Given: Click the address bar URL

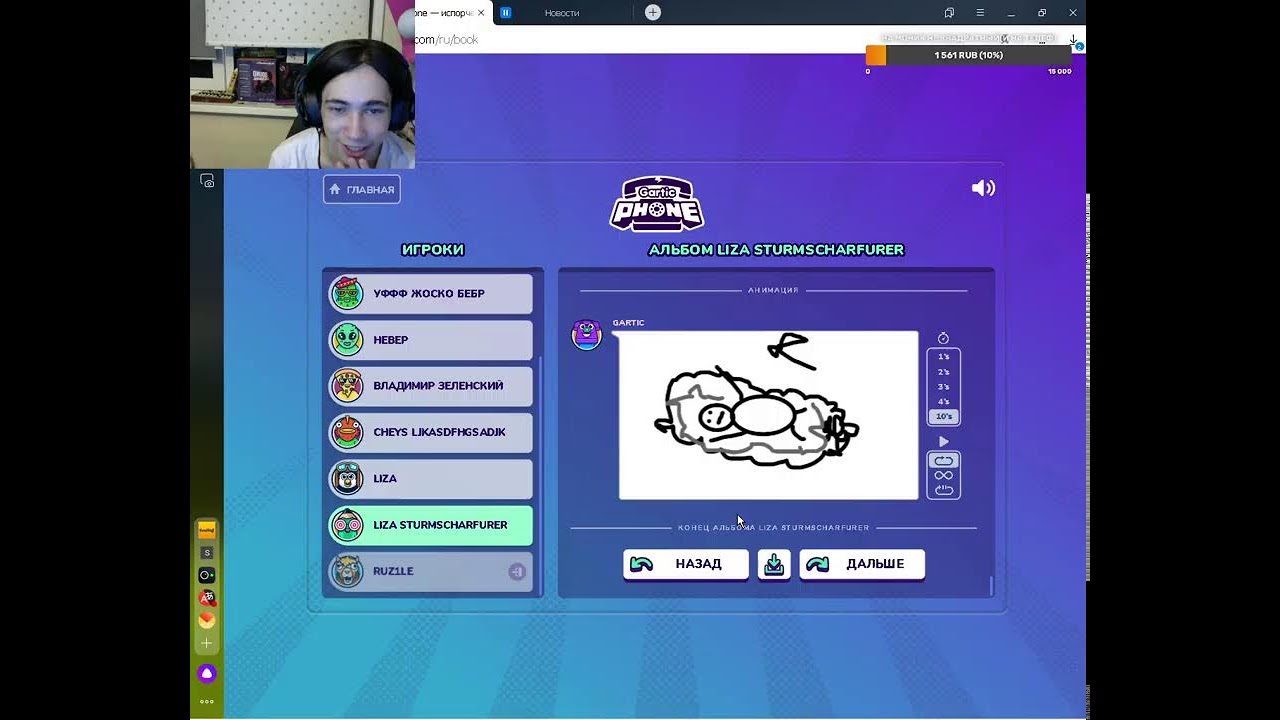Looking at the screenshot, I should click(x=446, y=40).
